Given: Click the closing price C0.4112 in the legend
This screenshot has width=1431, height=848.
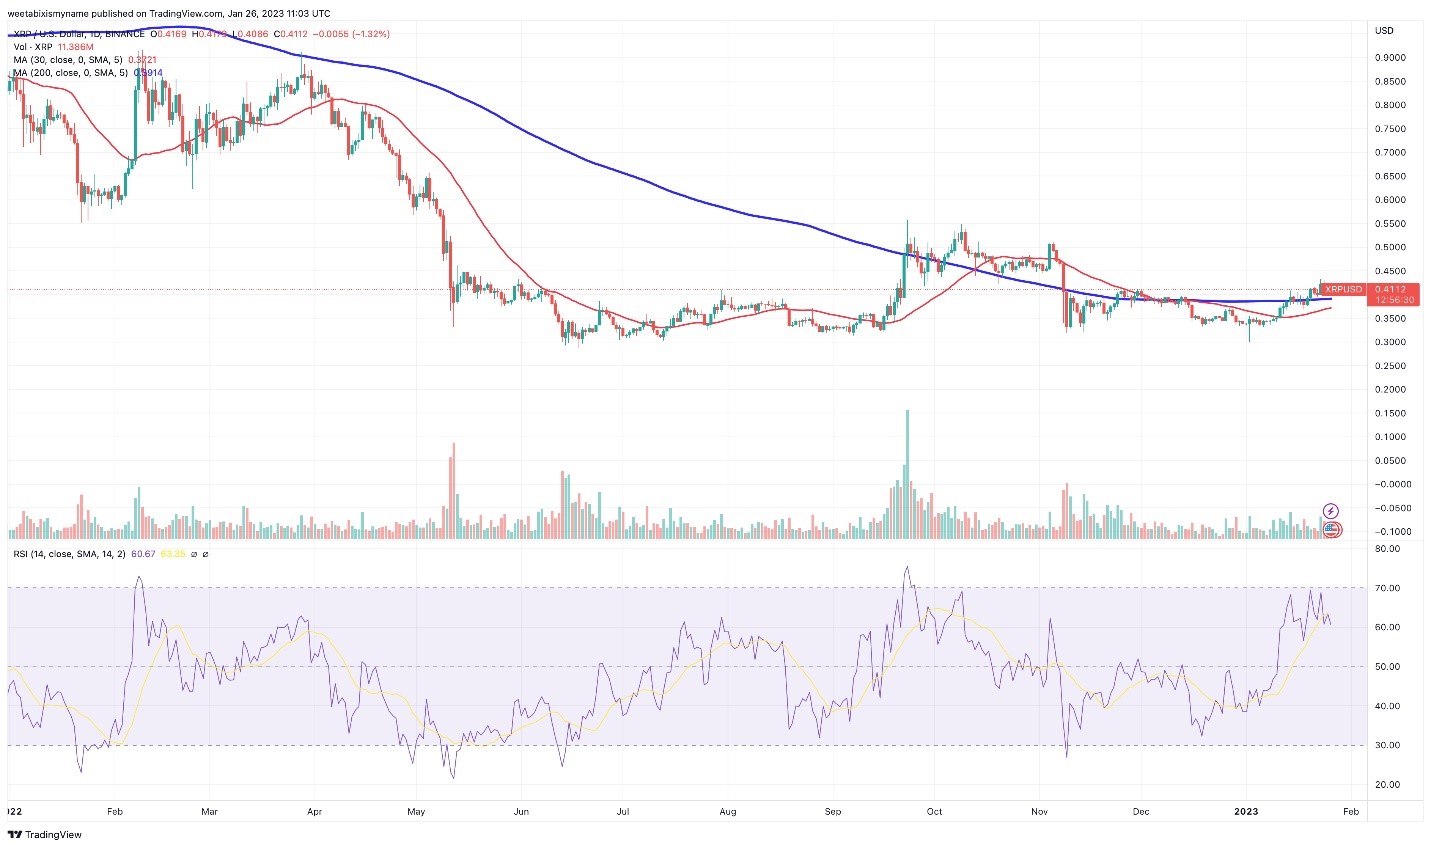Looking at the screenshot, I should click(x=291, y=32).
